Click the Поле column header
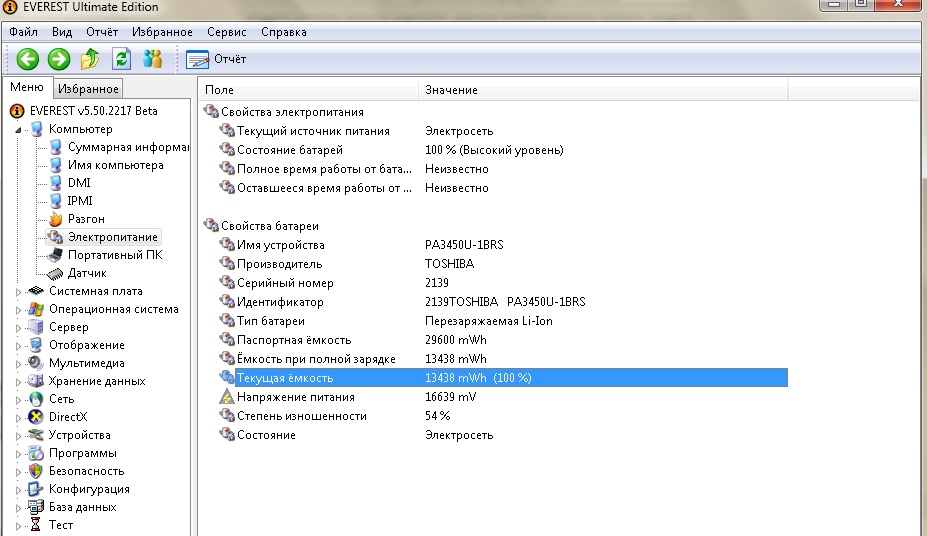927x536 pixels. pyautogui.click(x=308, y=90)
